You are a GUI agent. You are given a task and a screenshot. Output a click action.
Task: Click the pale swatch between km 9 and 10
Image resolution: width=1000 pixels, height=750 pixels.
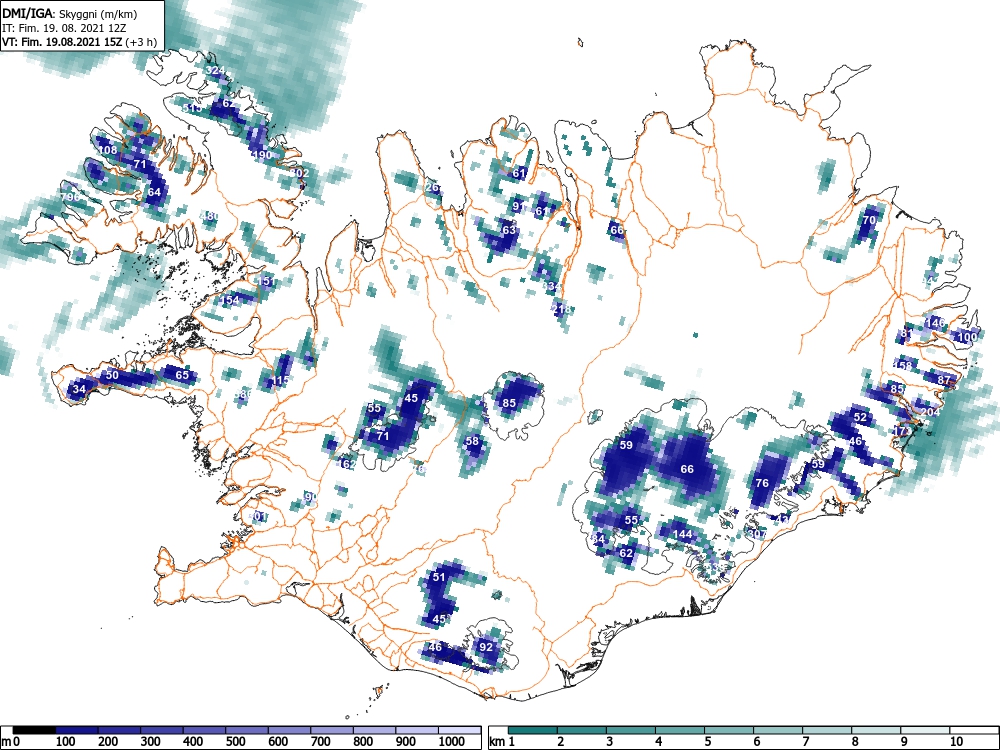(925, 730)
